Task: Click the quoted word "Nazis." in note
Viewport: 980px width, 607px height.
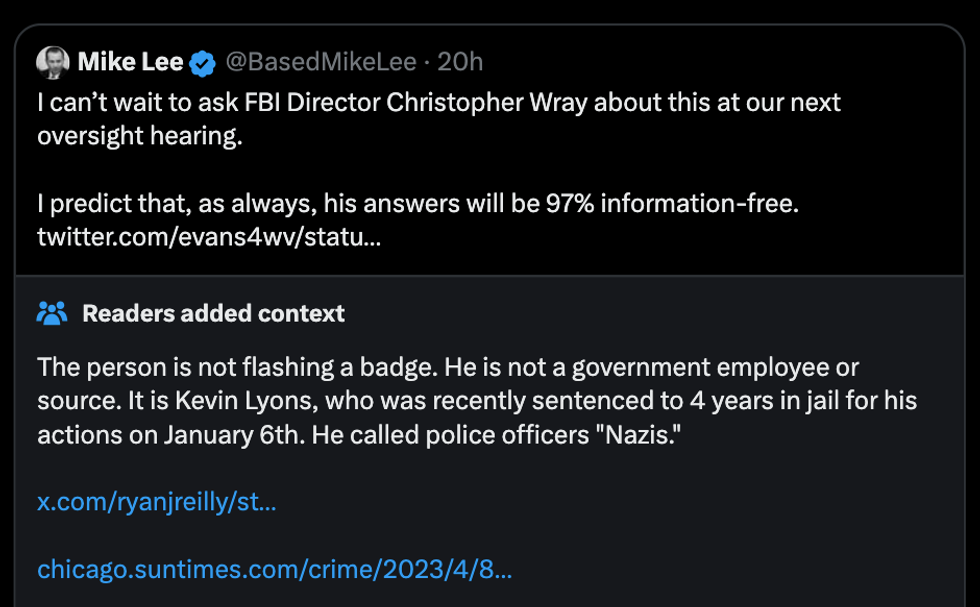Action: [635, 435]
